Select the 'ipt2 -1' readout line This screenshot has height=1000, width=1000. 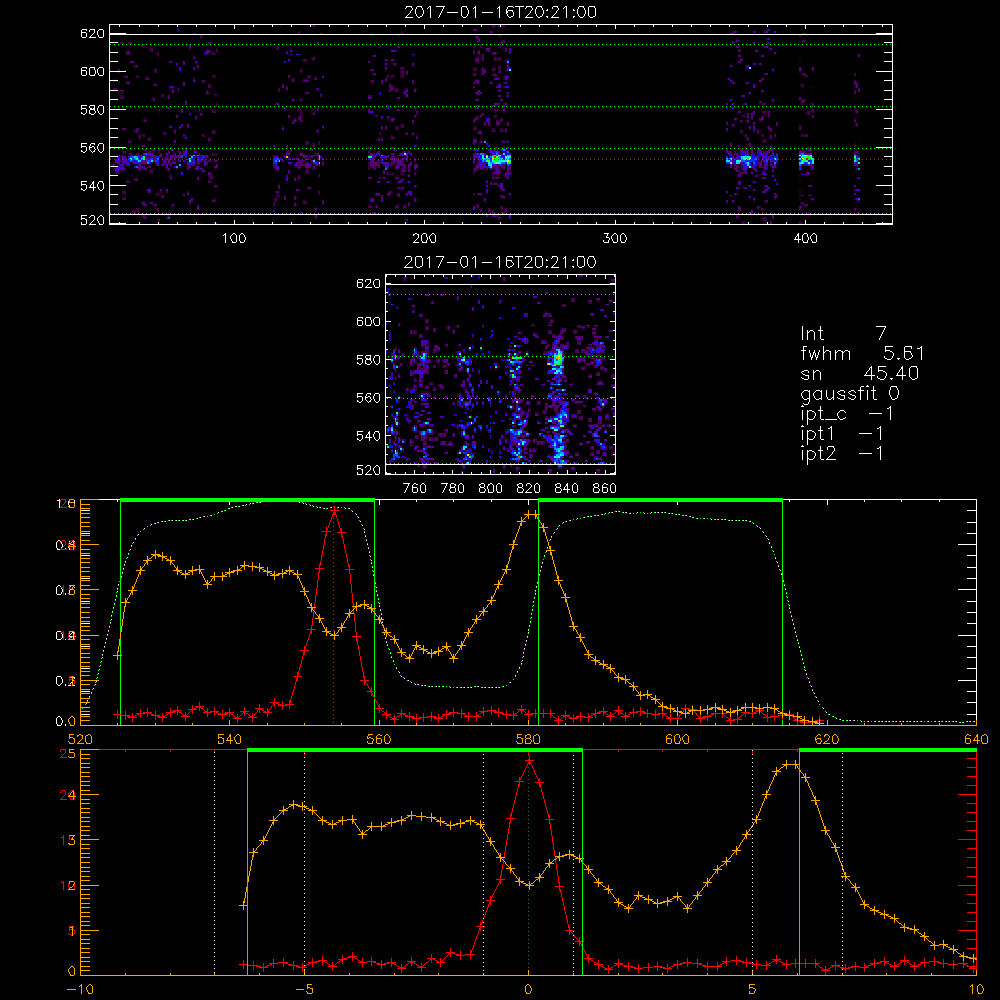(842, 453)
